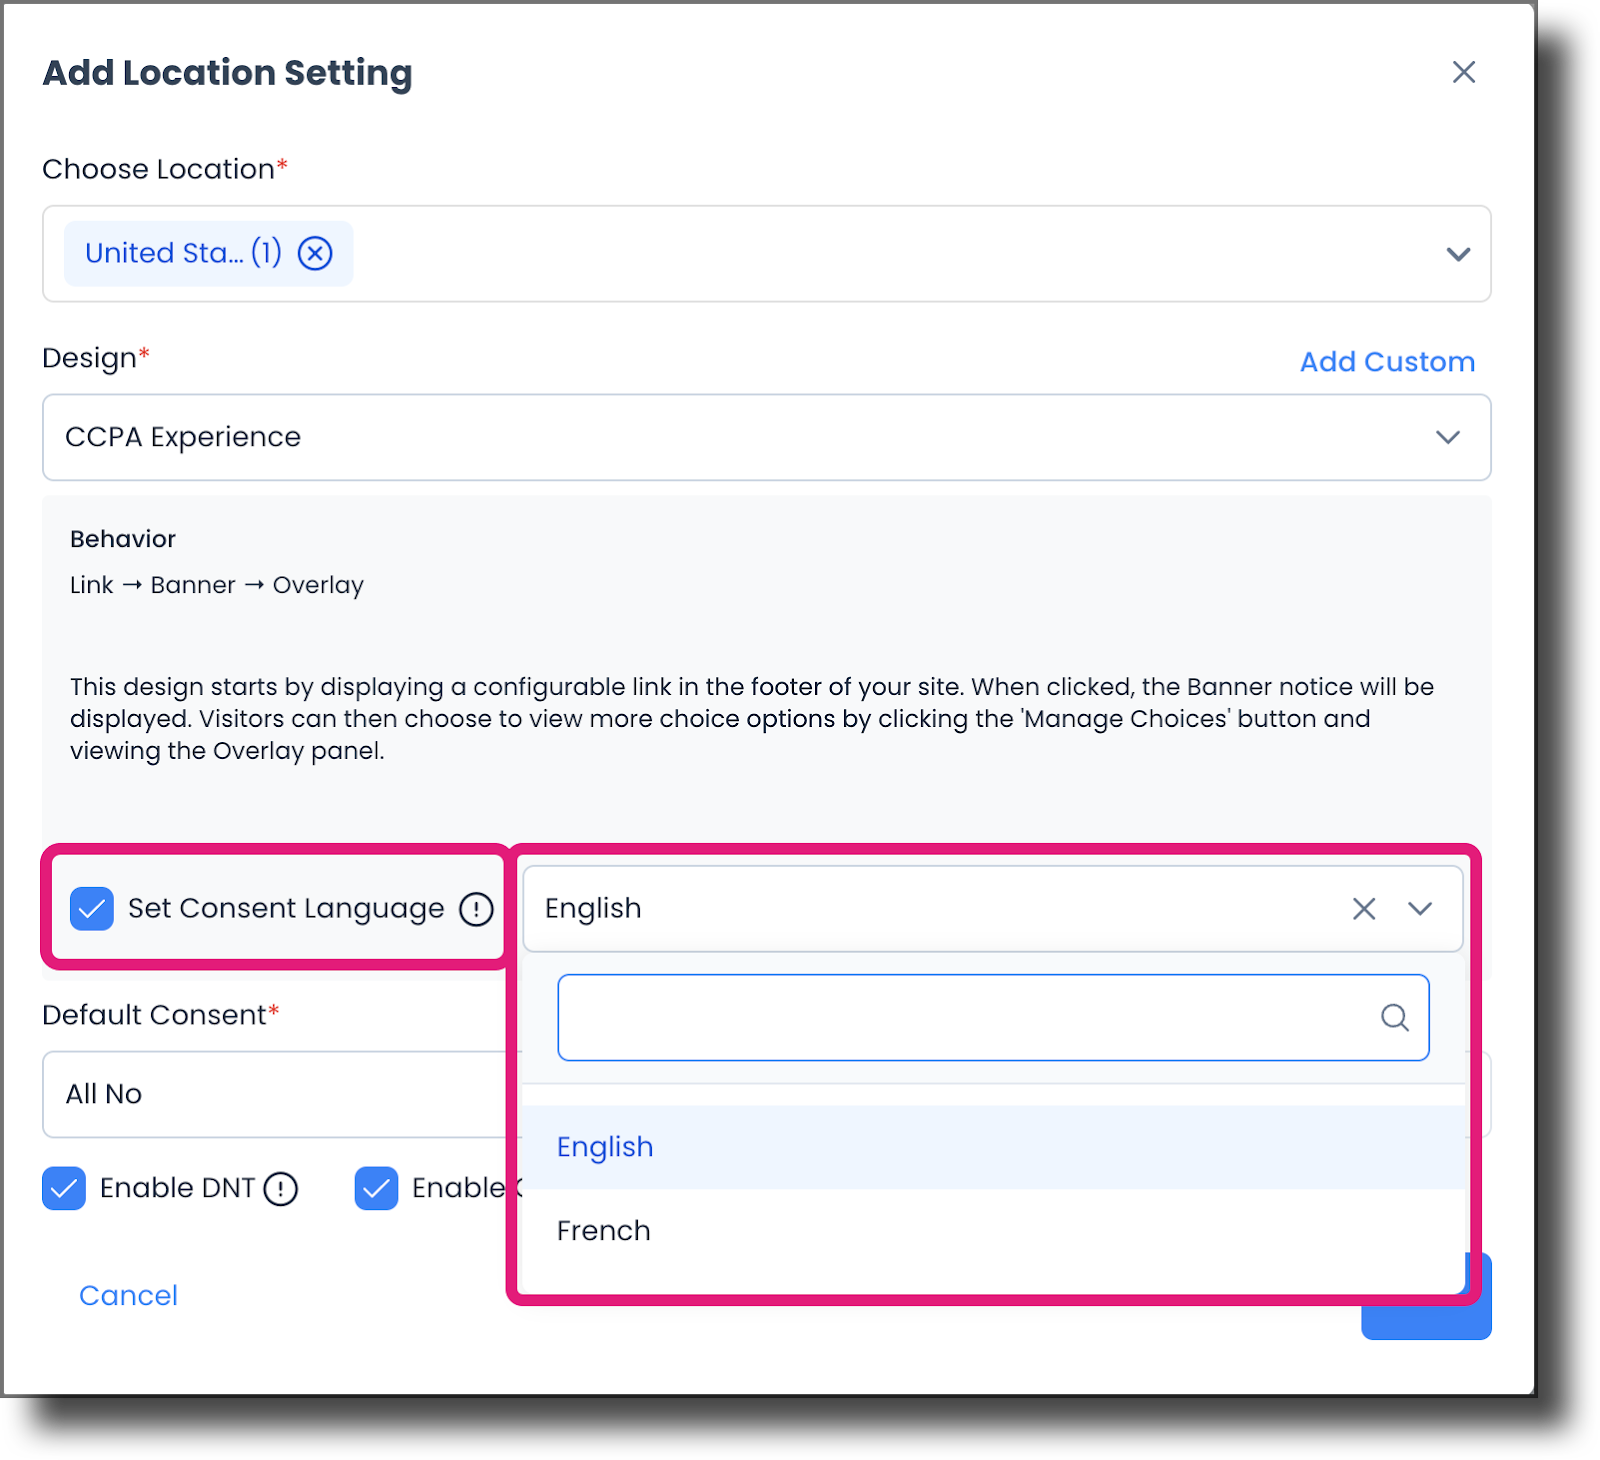
Task: Clear the English selection with the X icon
Action: [x=1363, y=909]
